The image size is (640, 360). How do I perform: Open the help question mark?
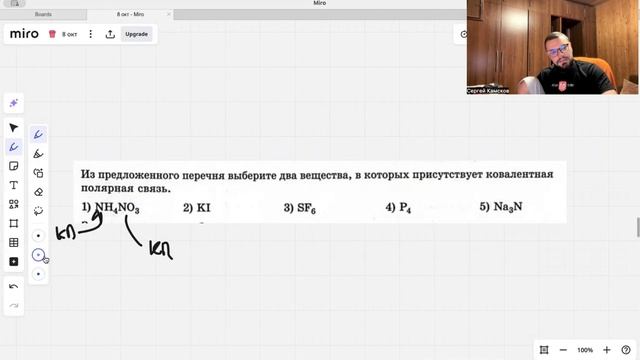coord(626,350)
